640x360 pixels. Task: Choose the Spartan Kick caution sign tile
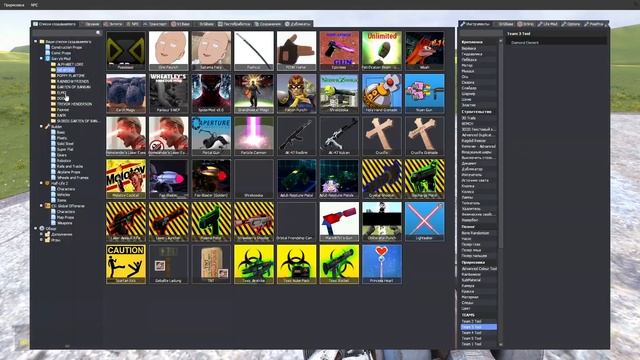tap(126, 264)
